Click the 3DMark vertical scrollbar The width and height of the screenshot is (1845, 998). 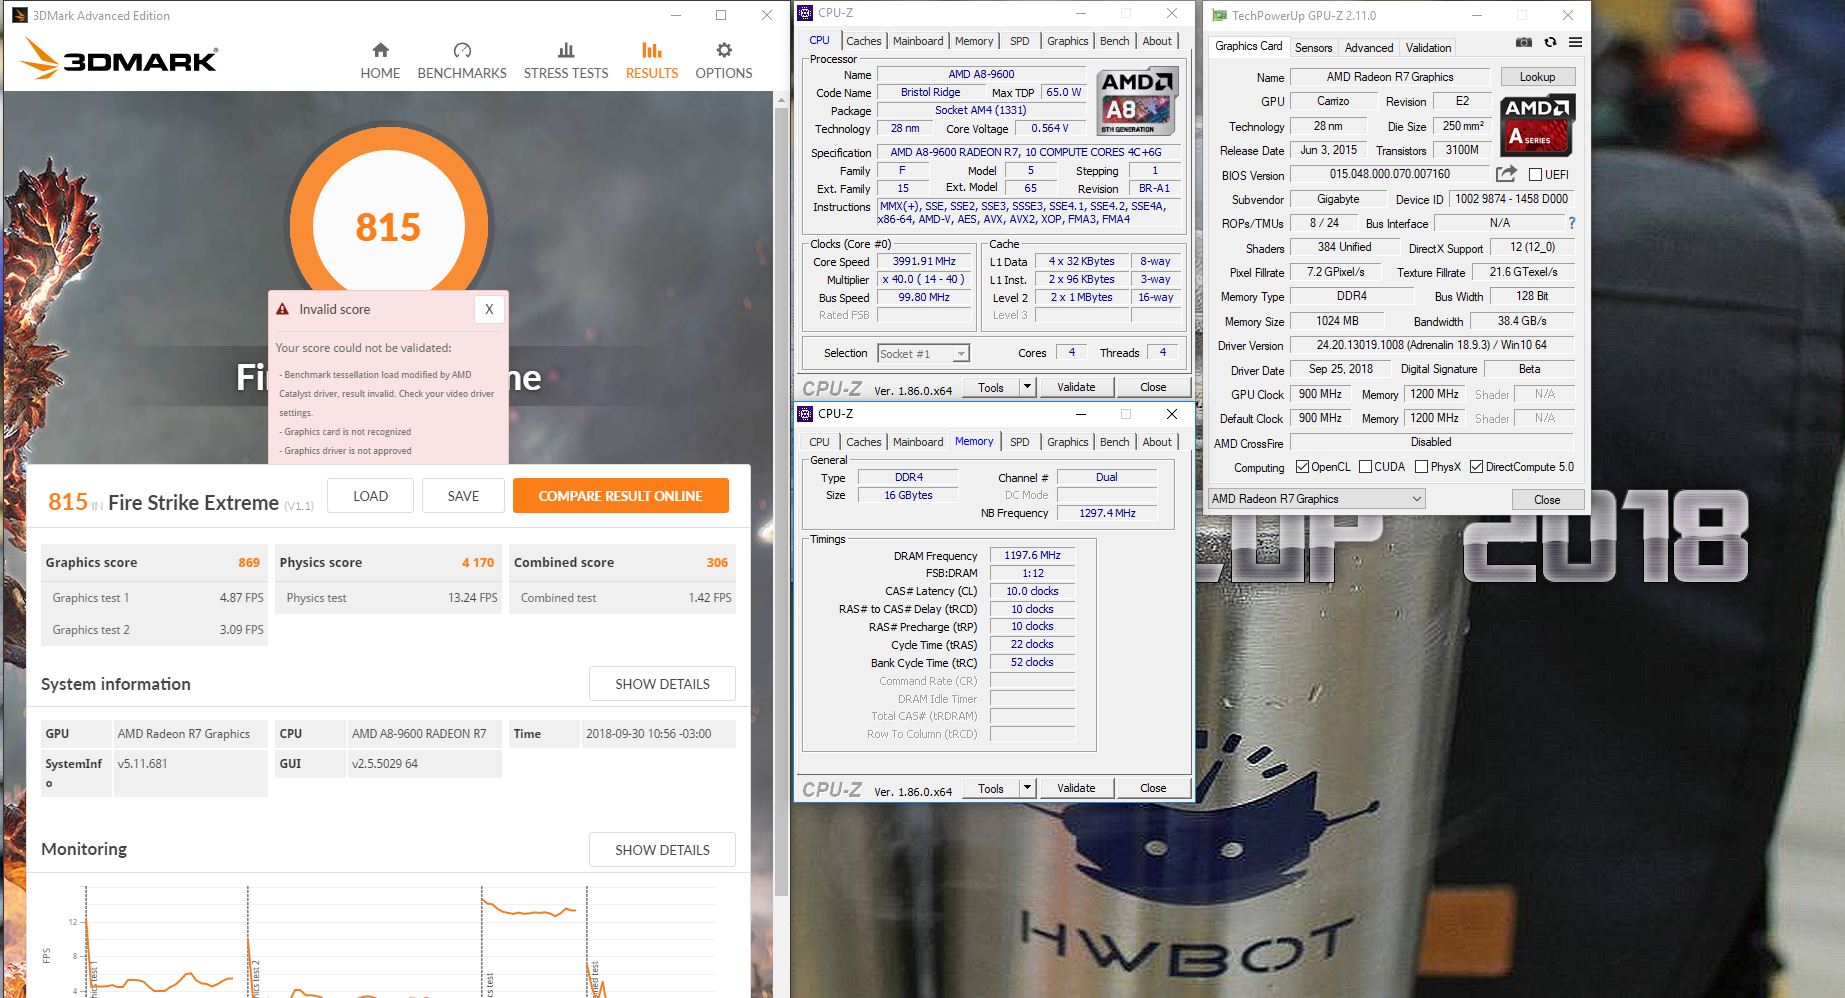click(781, 500)
